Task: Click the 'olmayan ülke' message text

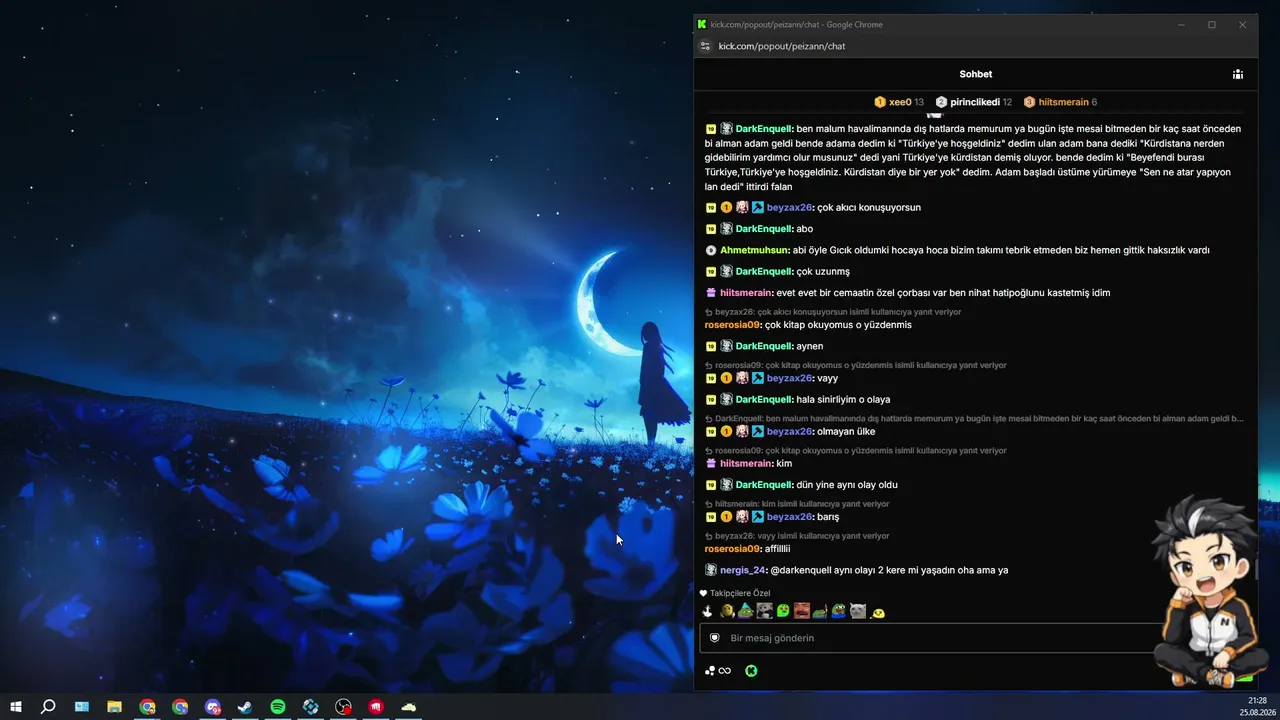Action: tap(846, 432)
